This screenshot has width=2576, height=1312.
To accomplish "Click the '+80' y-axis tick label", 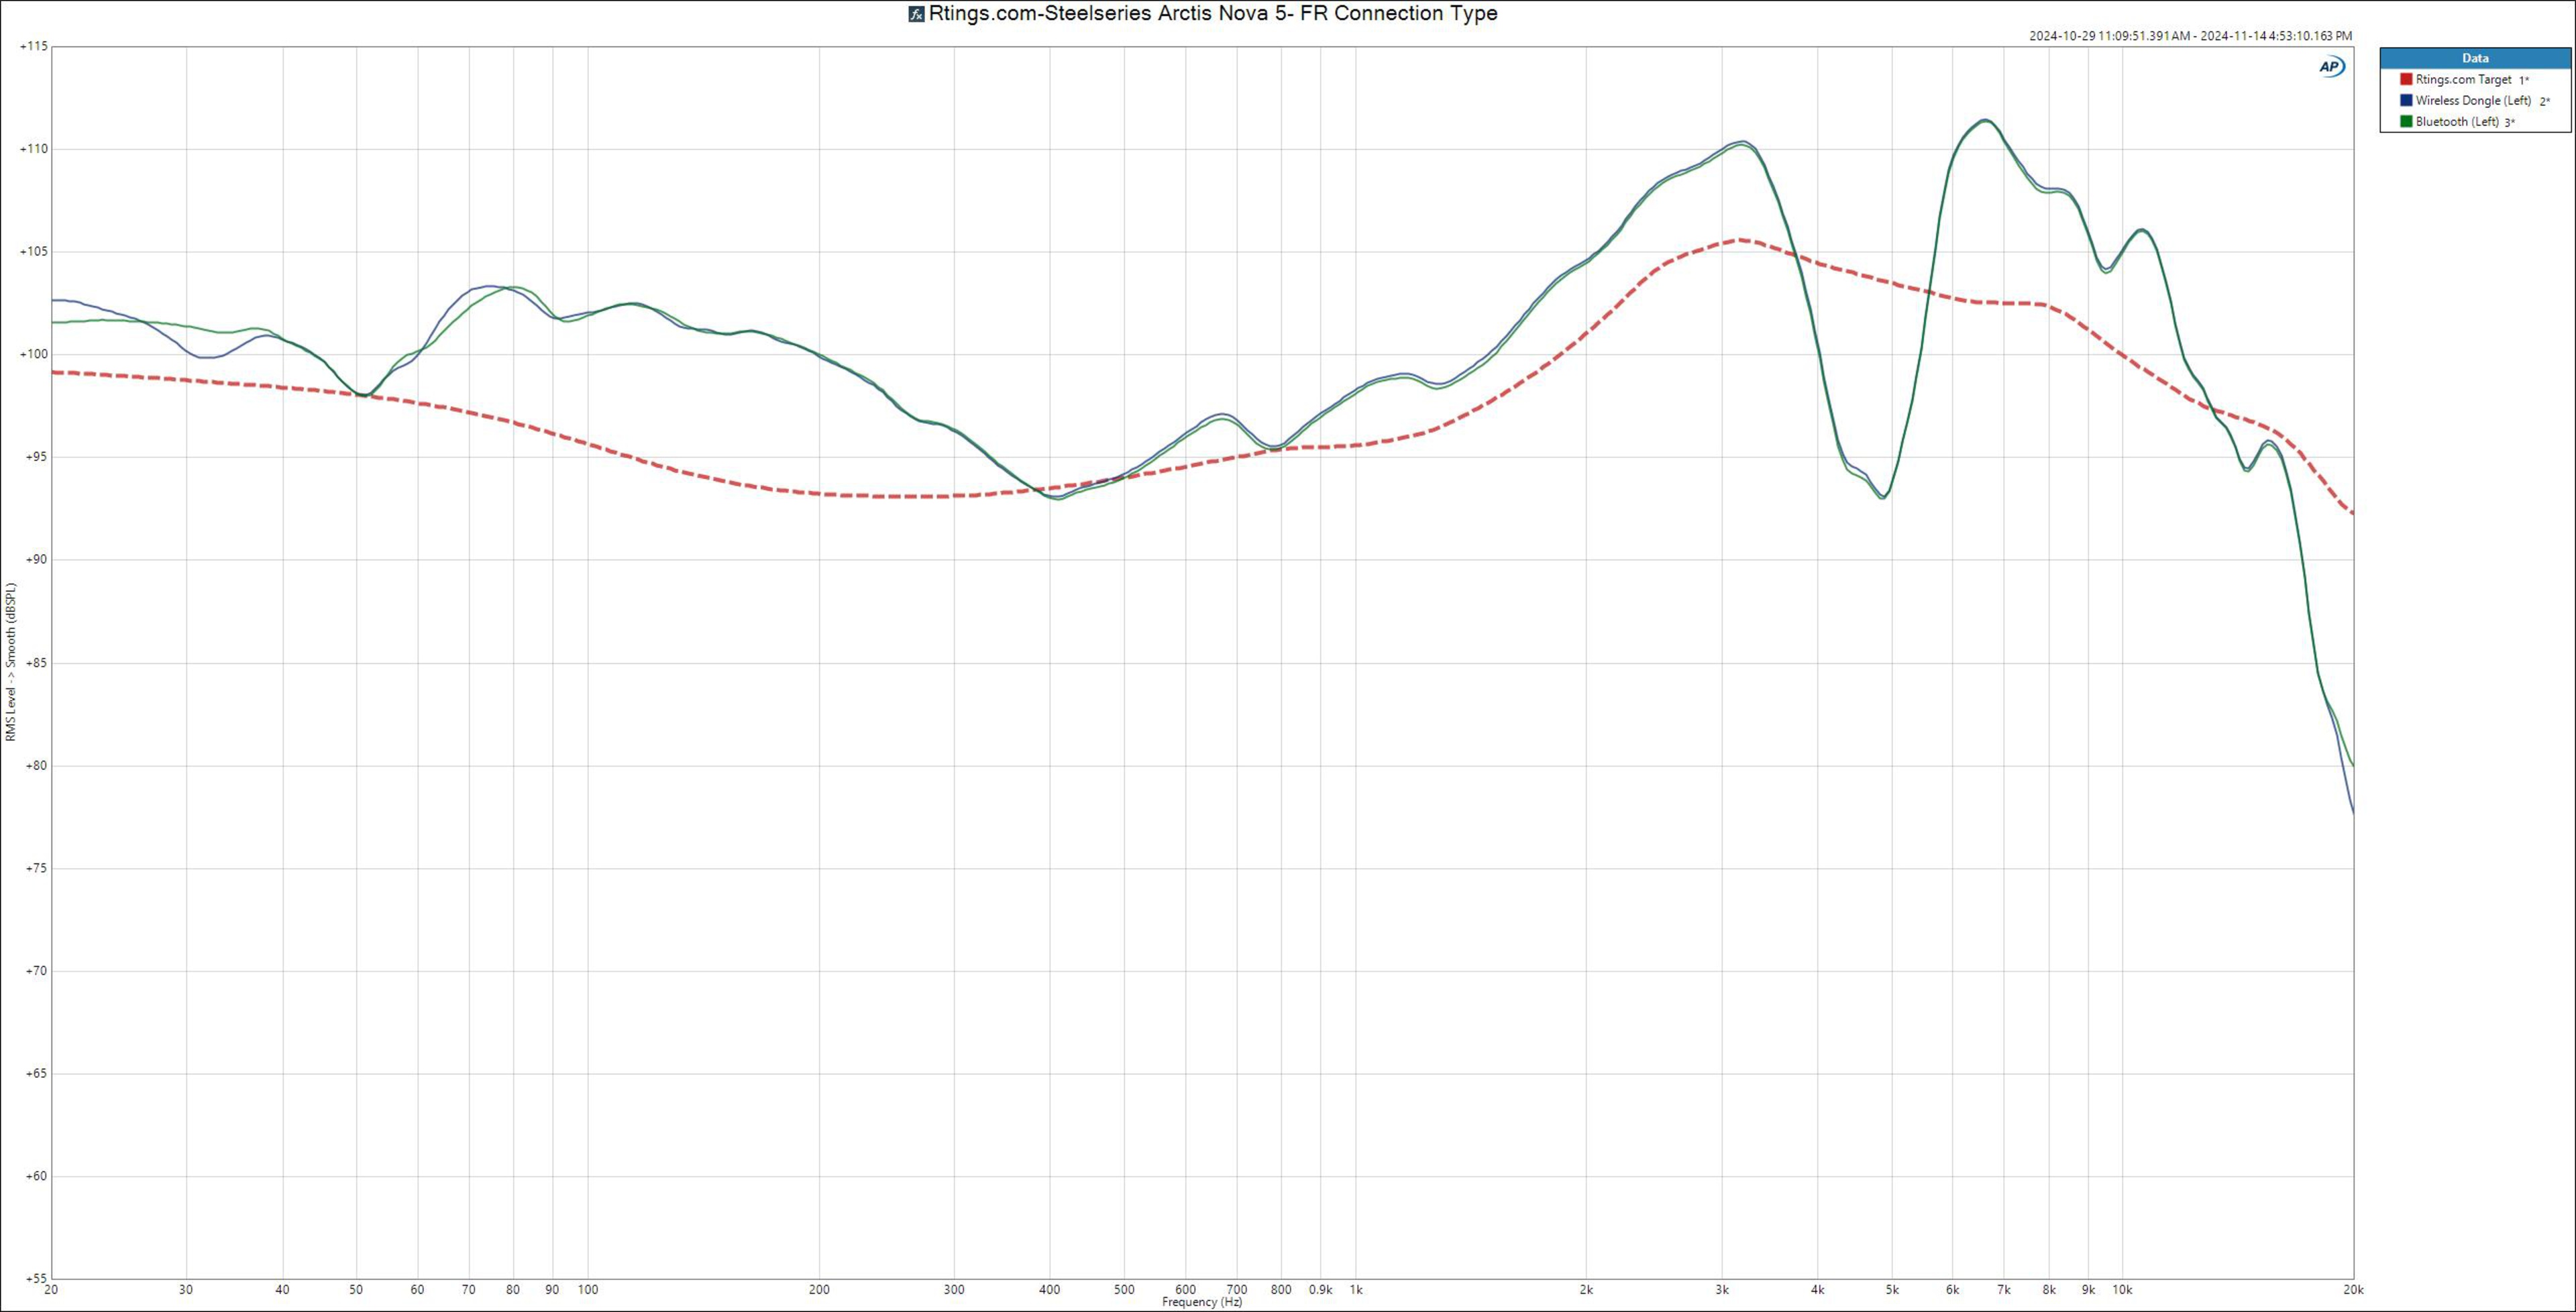I will click(36, 765).
